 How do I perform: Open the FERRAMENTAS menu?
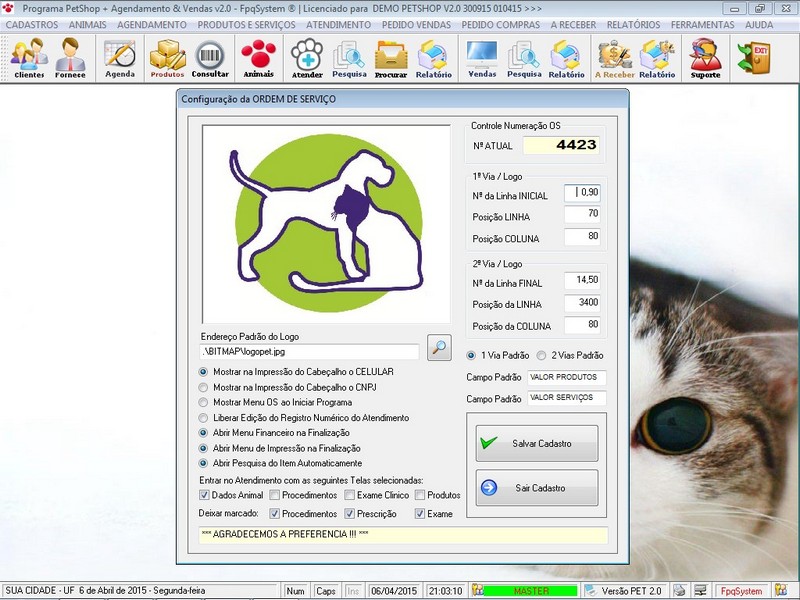703,24
